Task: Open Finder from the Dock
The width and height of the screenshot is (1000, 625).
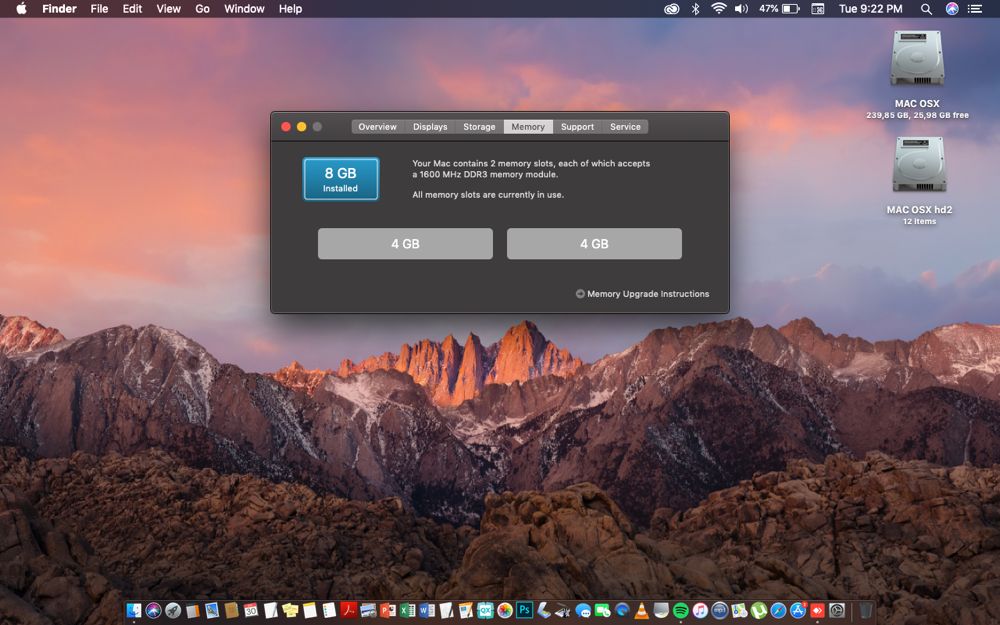Action: 134,610
